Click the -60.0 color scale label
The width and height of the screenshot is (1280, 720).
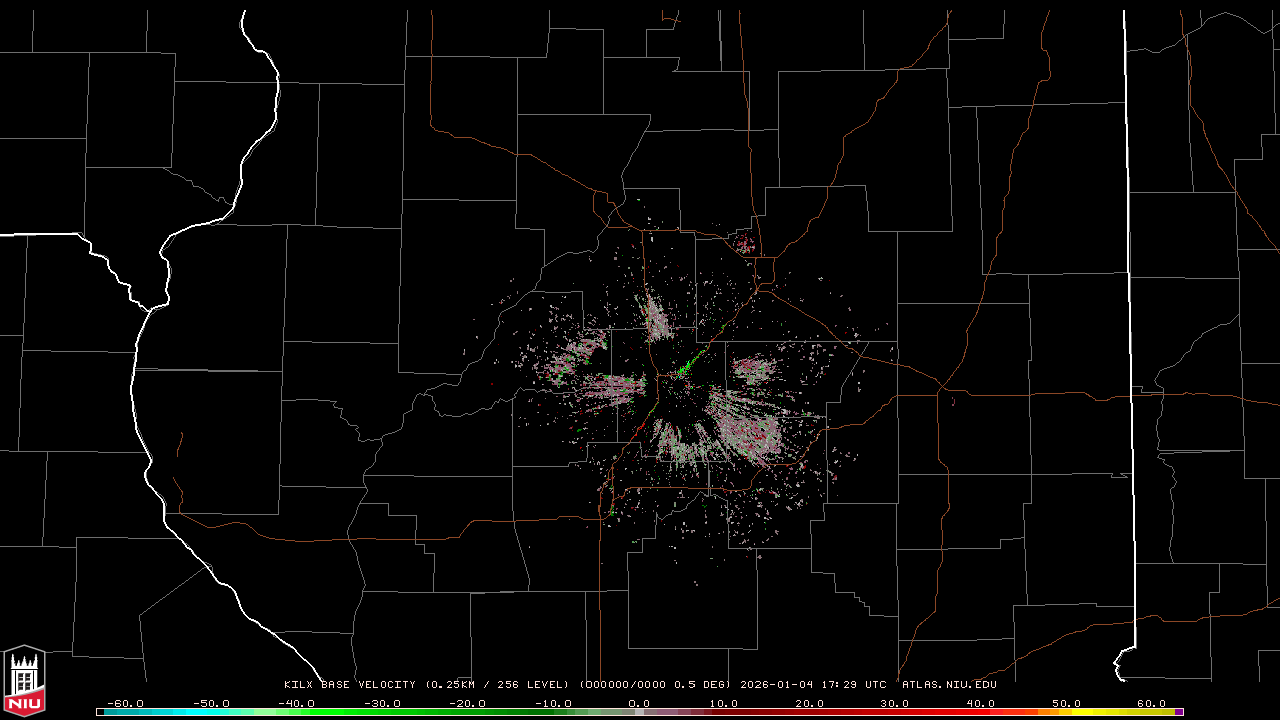pyautogui.click(x=124, y=703)
